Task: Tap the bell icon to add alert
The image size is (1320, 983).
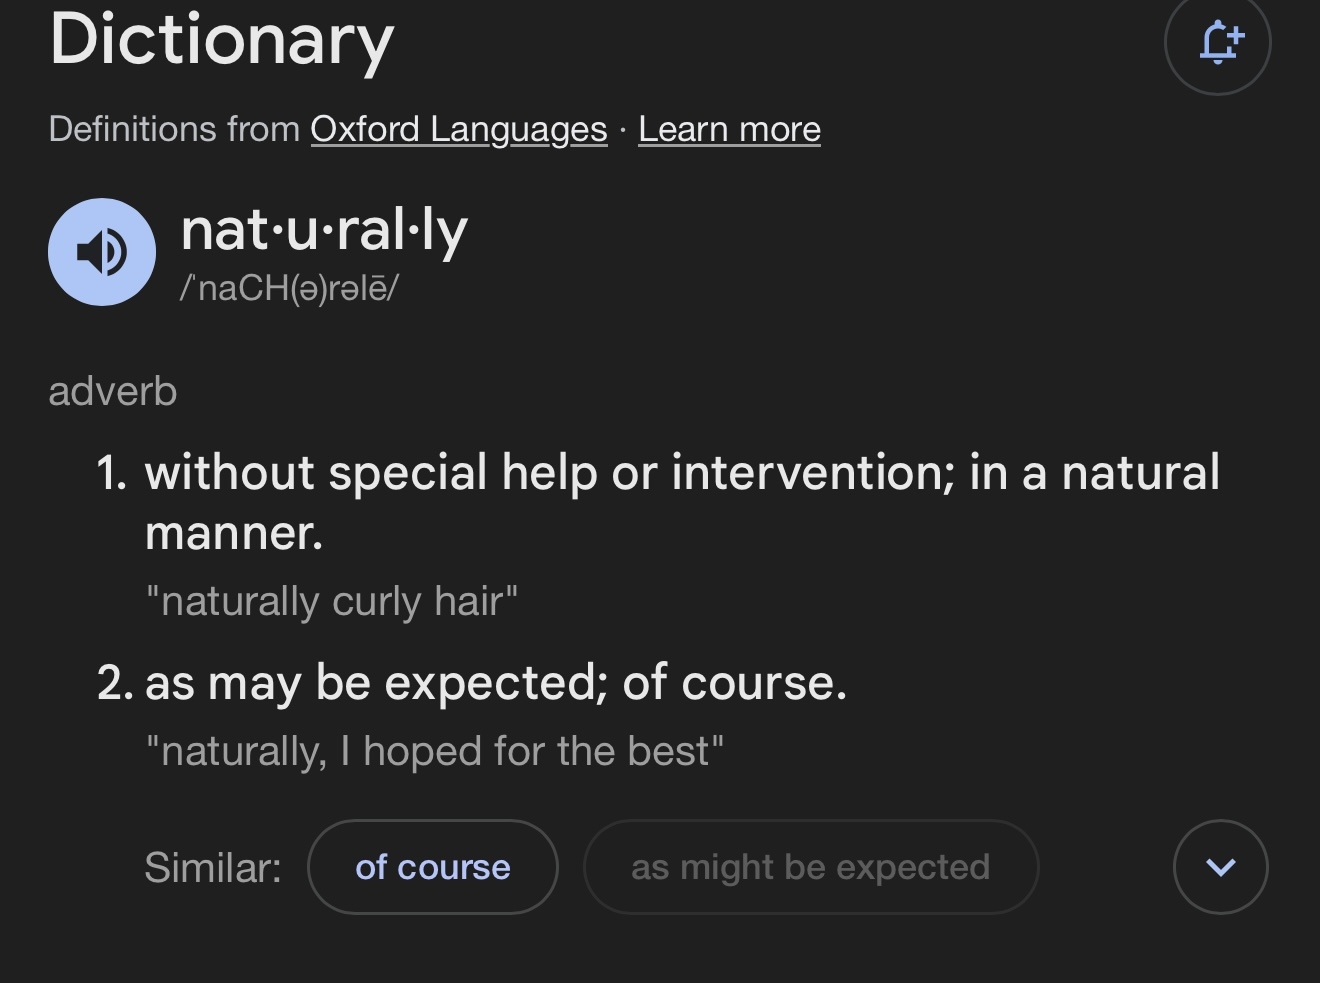Action: click(x=1217, y=42)
